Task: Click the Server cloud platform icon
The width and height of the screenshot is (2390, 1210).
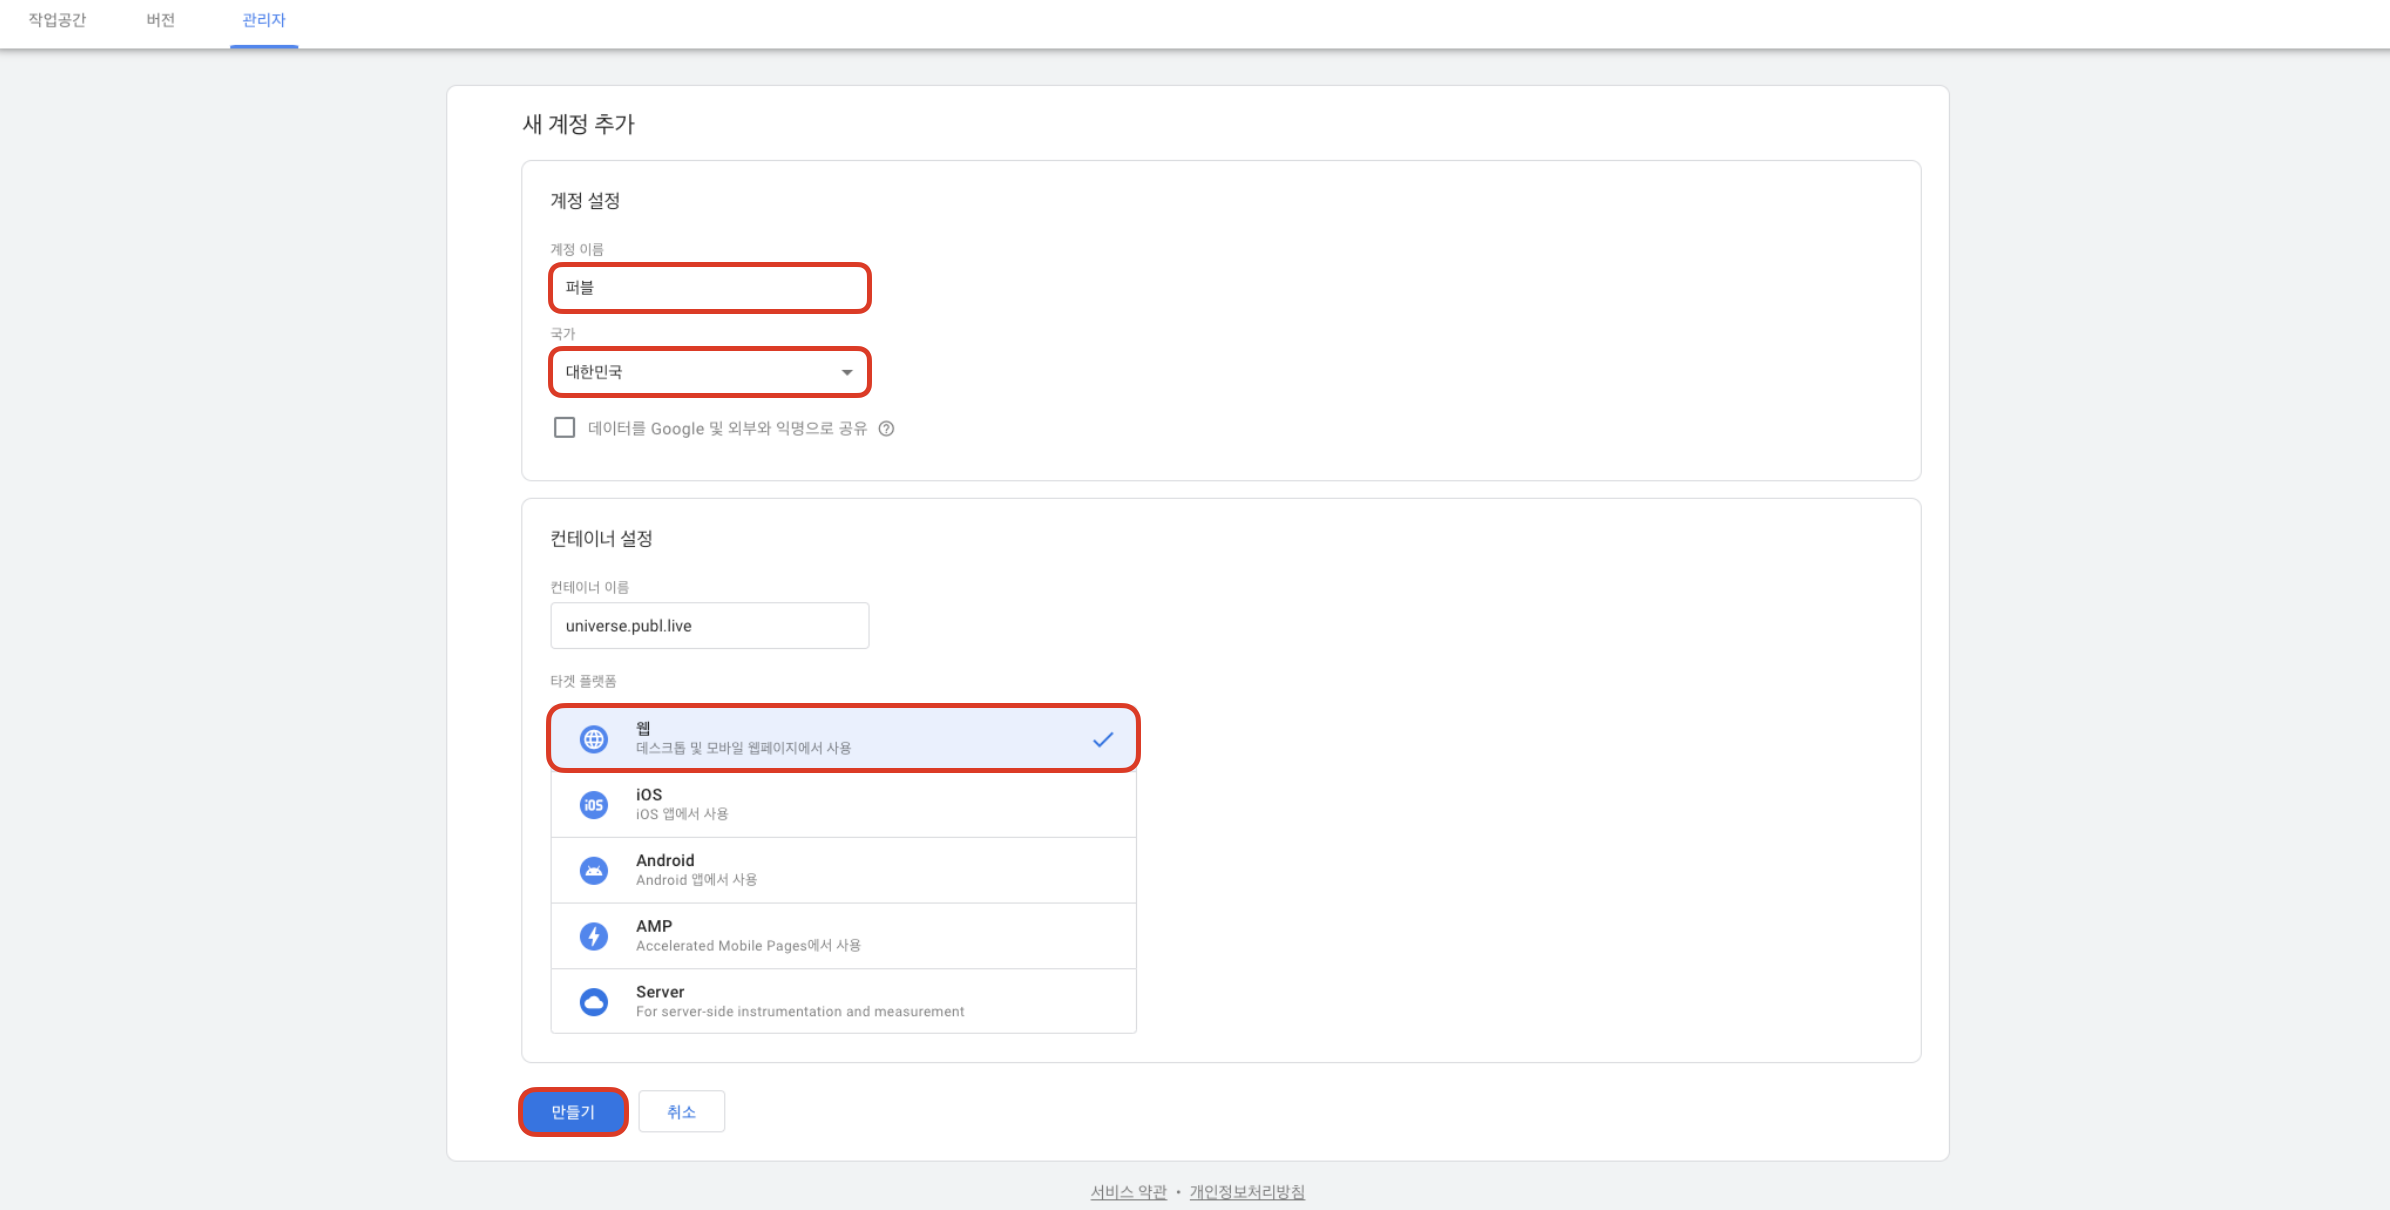Action: click(x=594, y=1000)
